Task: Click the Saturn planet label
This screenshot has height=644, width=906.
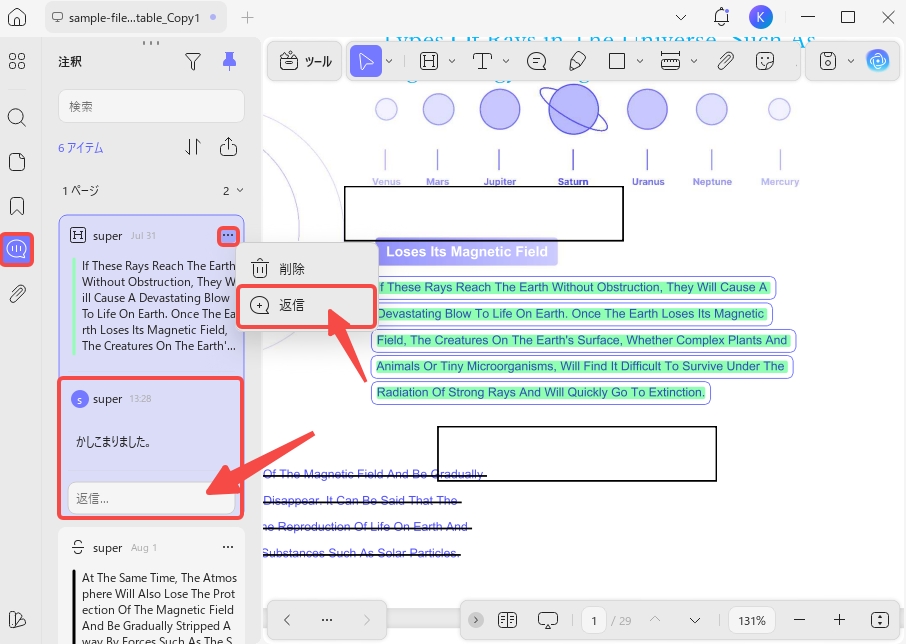Action: [x=573, y=181]
